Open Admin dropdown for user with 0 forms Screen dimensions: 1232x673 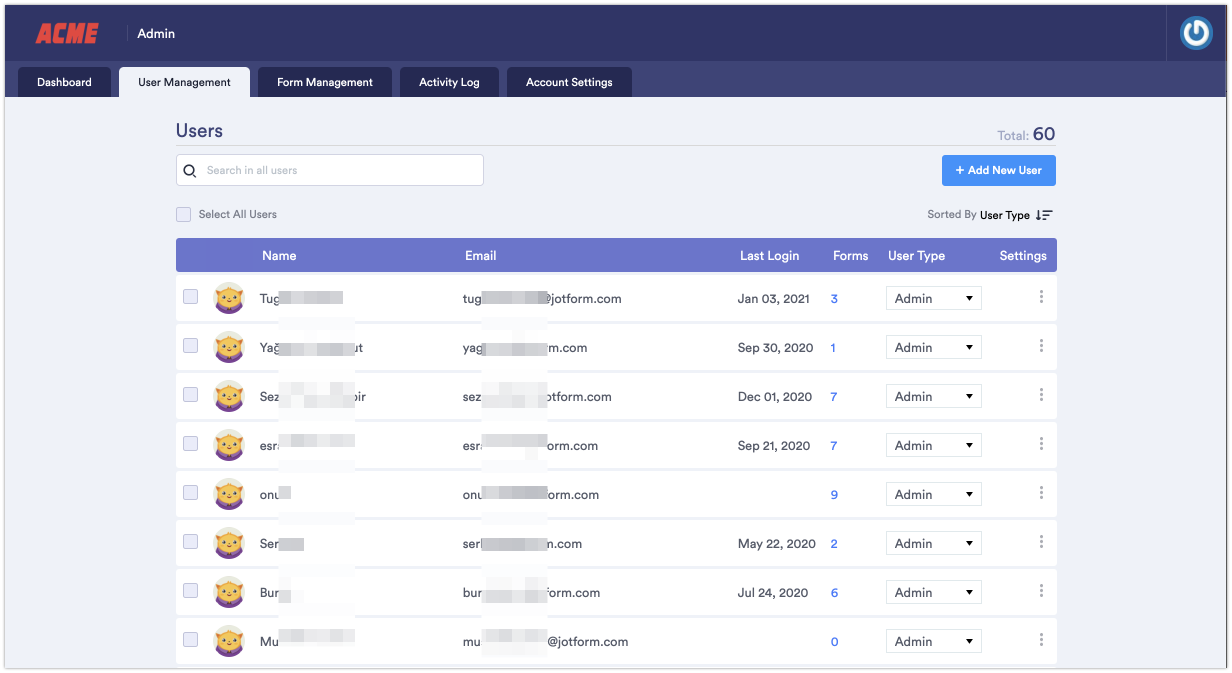933,641
